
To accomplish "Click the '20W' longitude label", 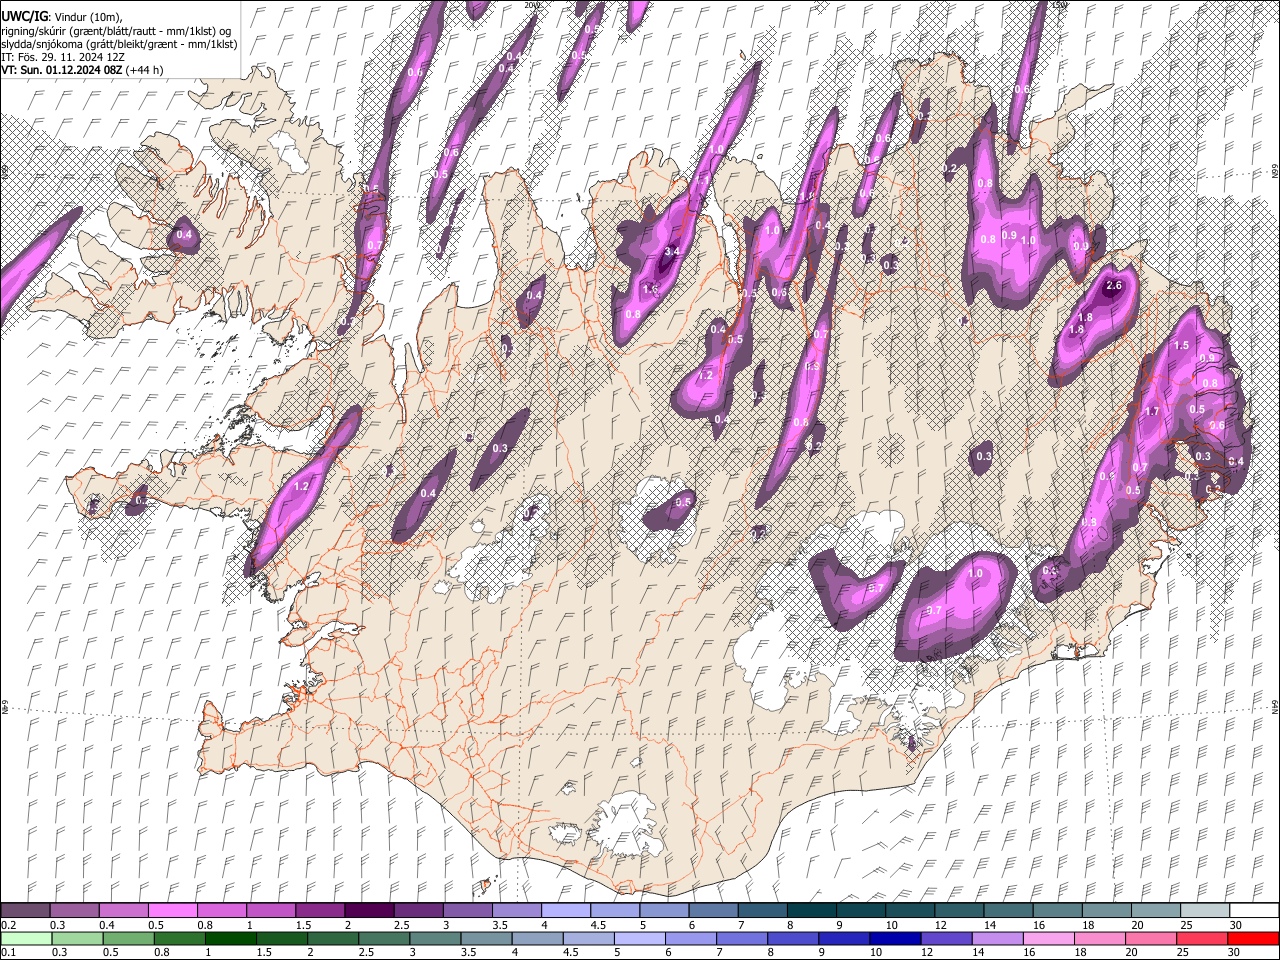I will click(532, 5).
